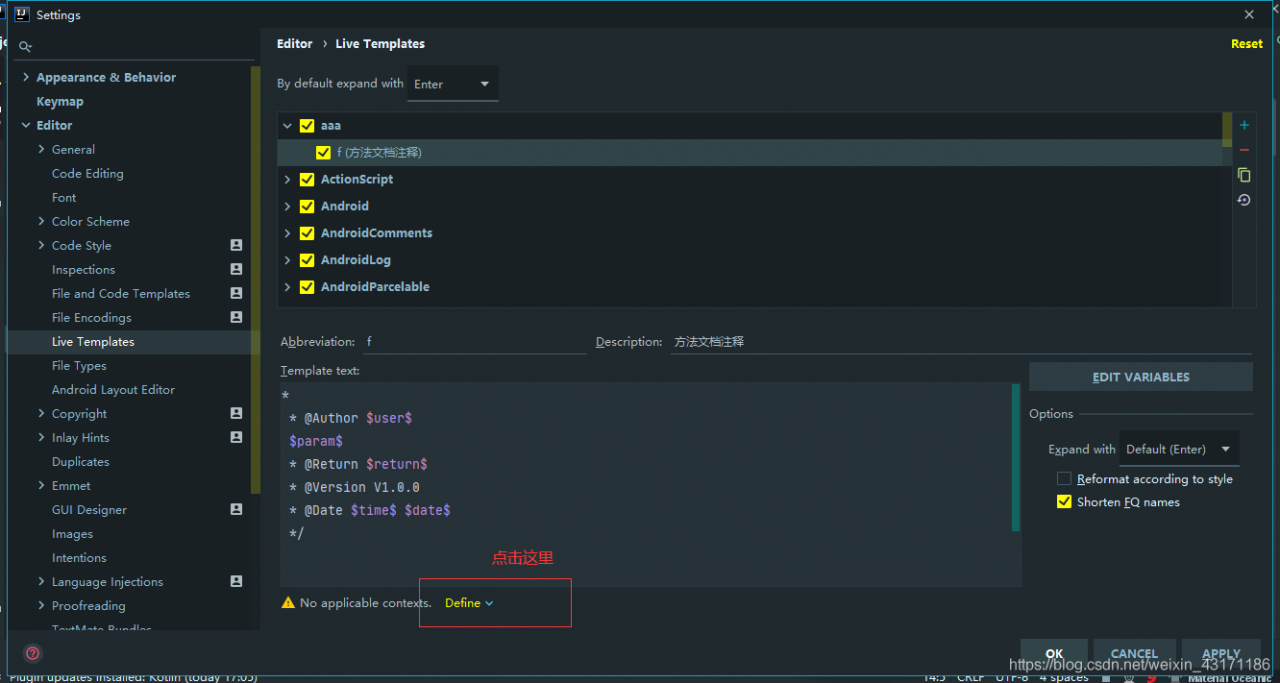The image size is (1280, 683).
Task: Click project-level icon beside Inspections
Action: click(236, 269)
